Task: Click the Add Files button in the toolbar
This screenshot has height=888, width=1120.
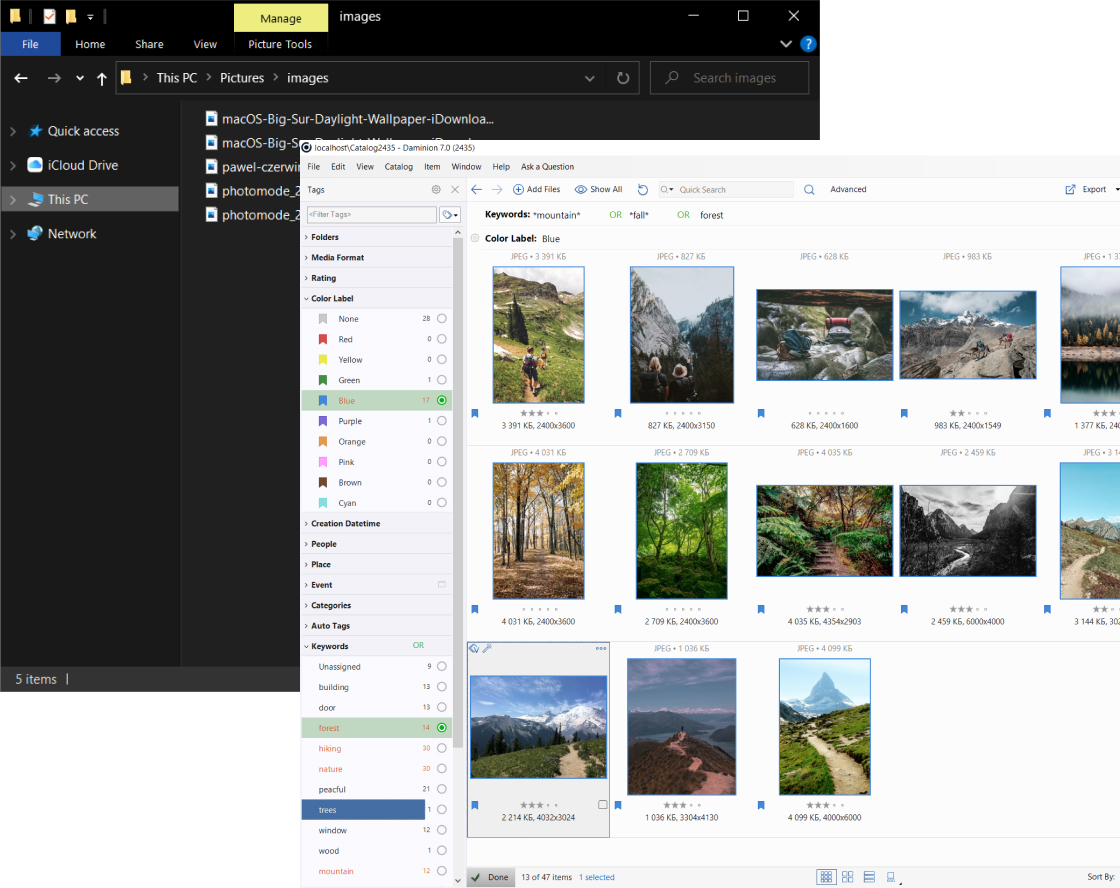Action: tap(536, 189)
